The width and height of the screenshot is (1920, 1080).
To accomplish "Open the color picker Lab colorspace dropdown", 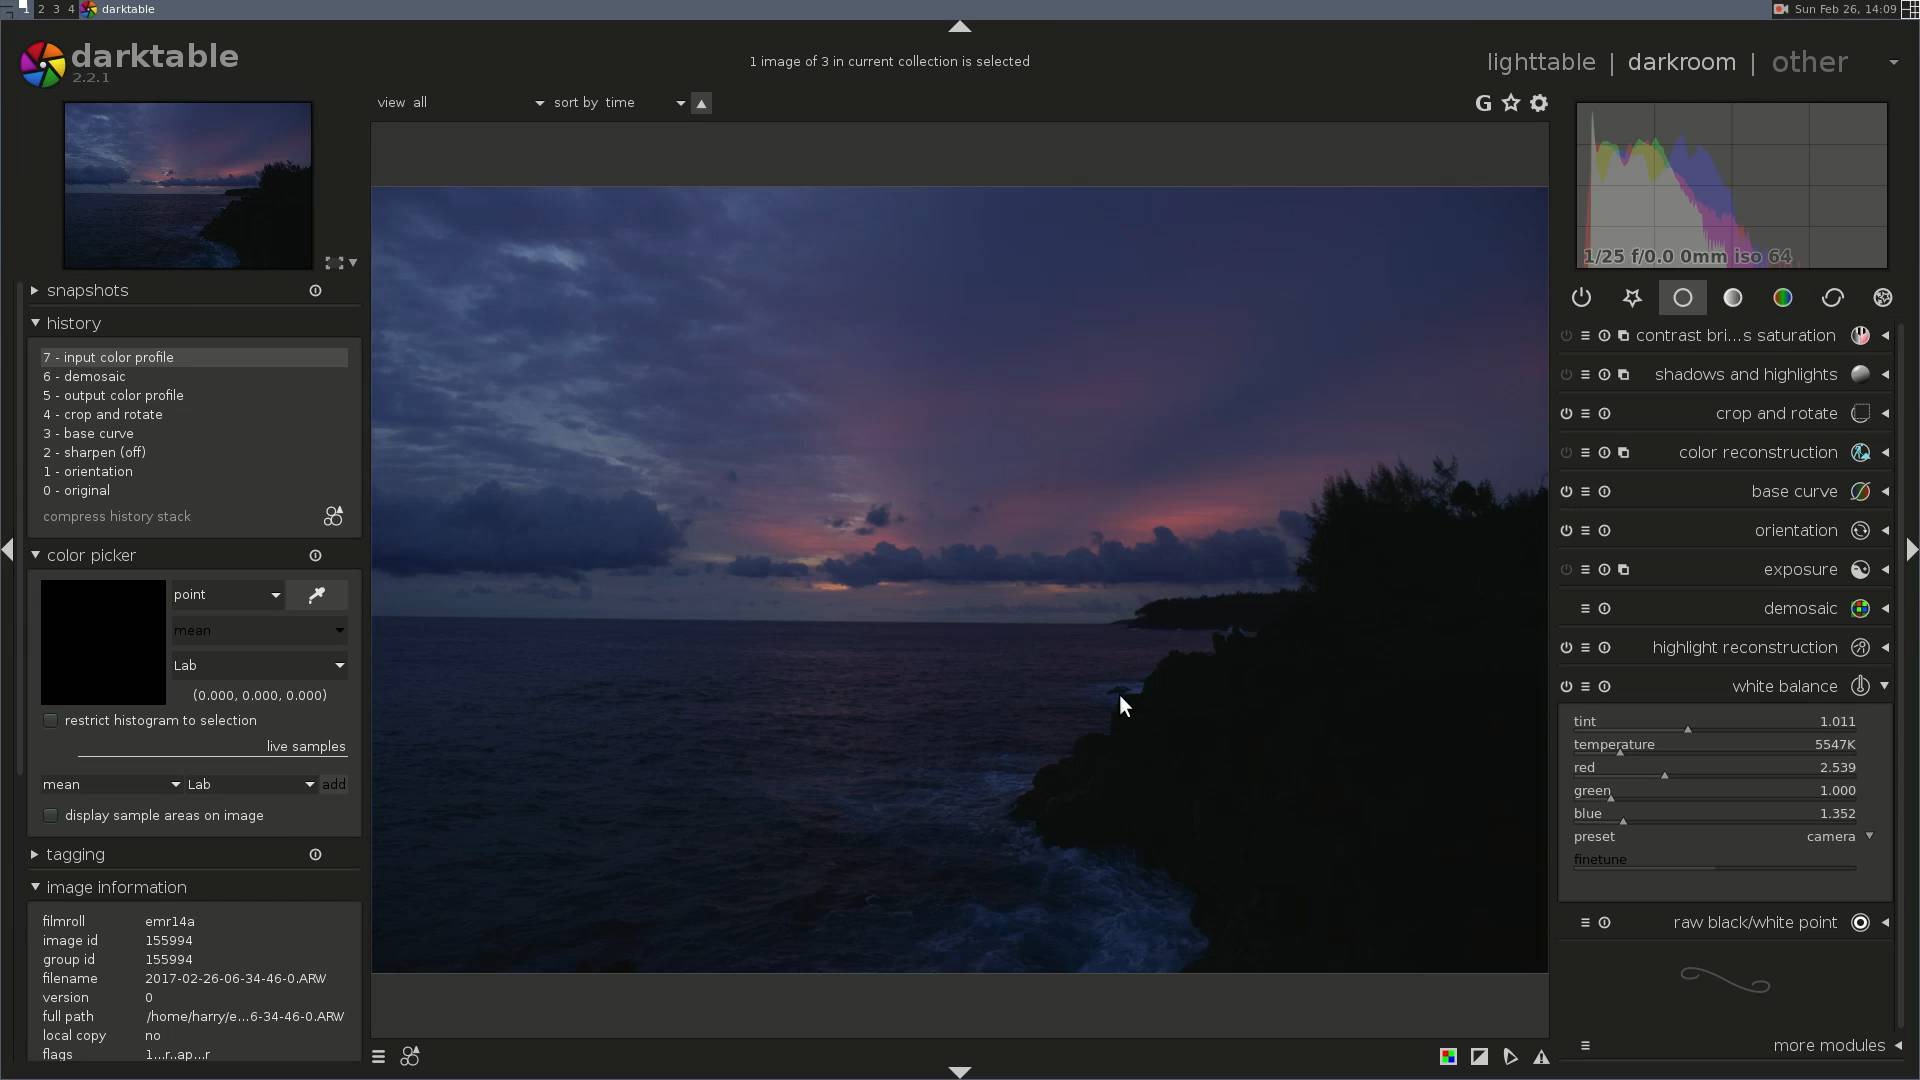I will coord(259,666).
